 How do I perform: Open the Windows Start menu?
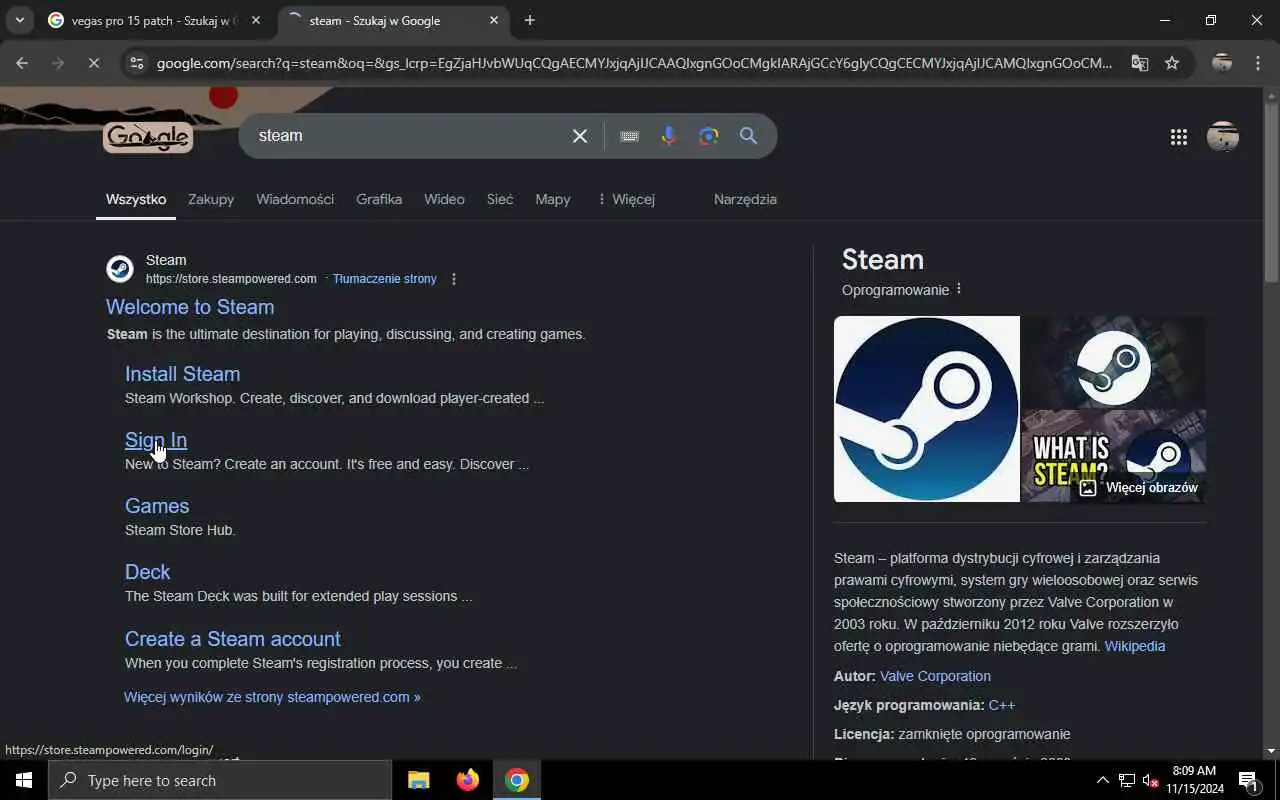(x=24, y=780)
